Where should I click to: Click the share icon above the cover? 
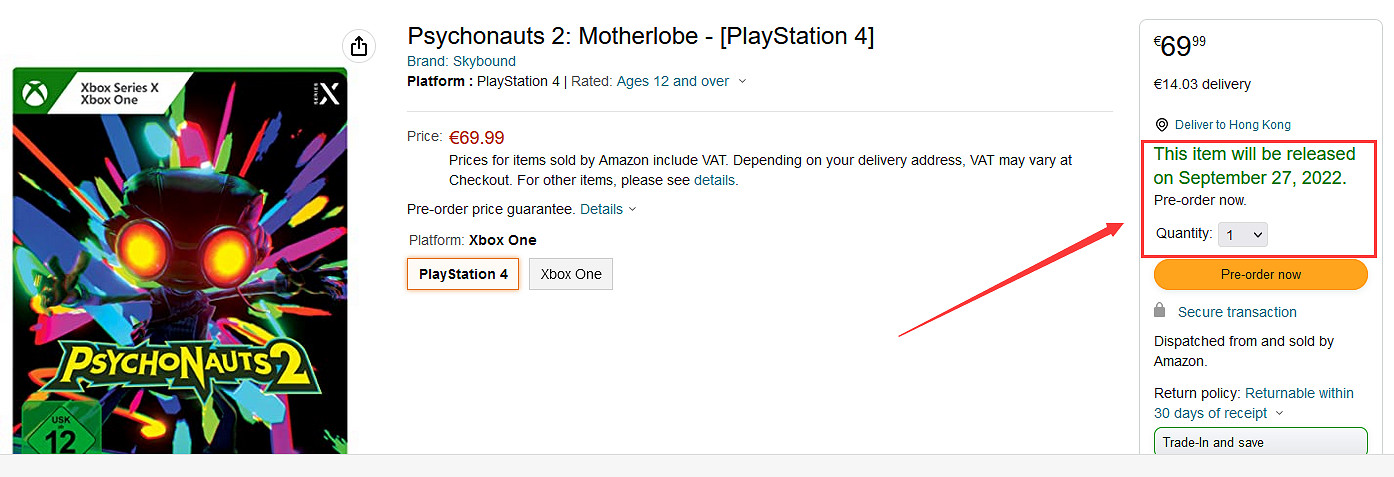click(x=359, y=46)
